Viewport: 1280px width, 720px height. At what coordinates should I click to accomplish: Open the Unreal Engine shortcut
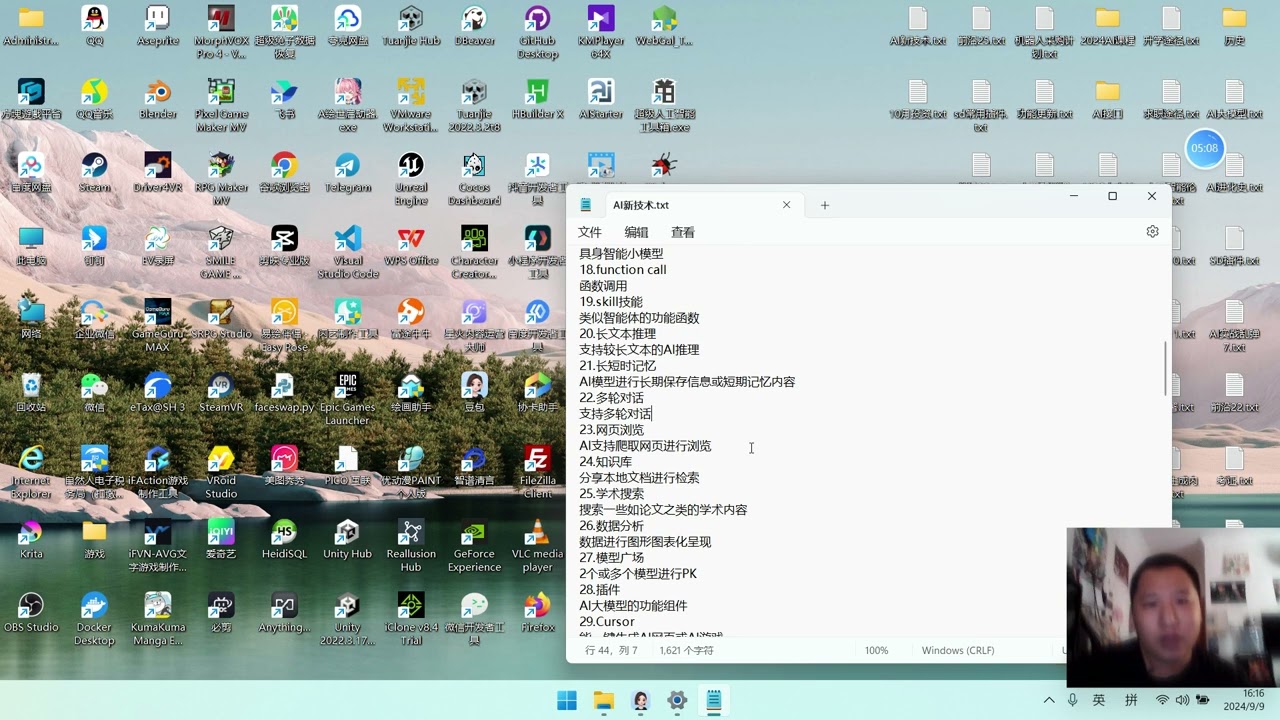411,178
